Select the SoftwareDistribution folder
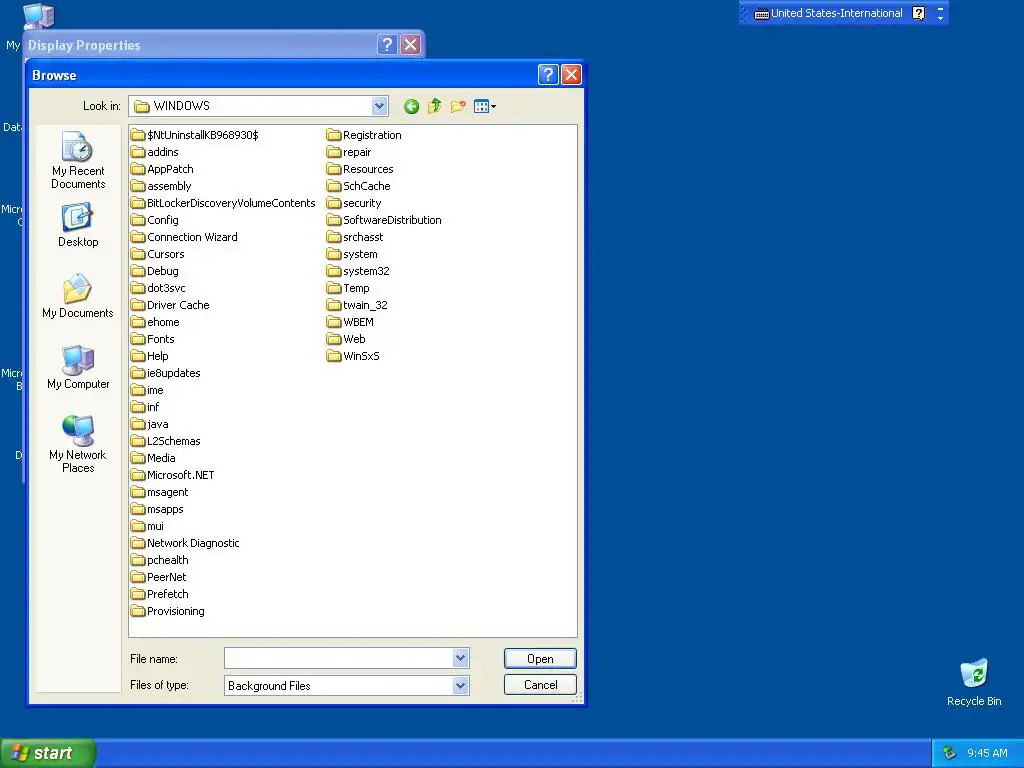Viewport: 1024px width, 768px height. (x=385, y=220)
